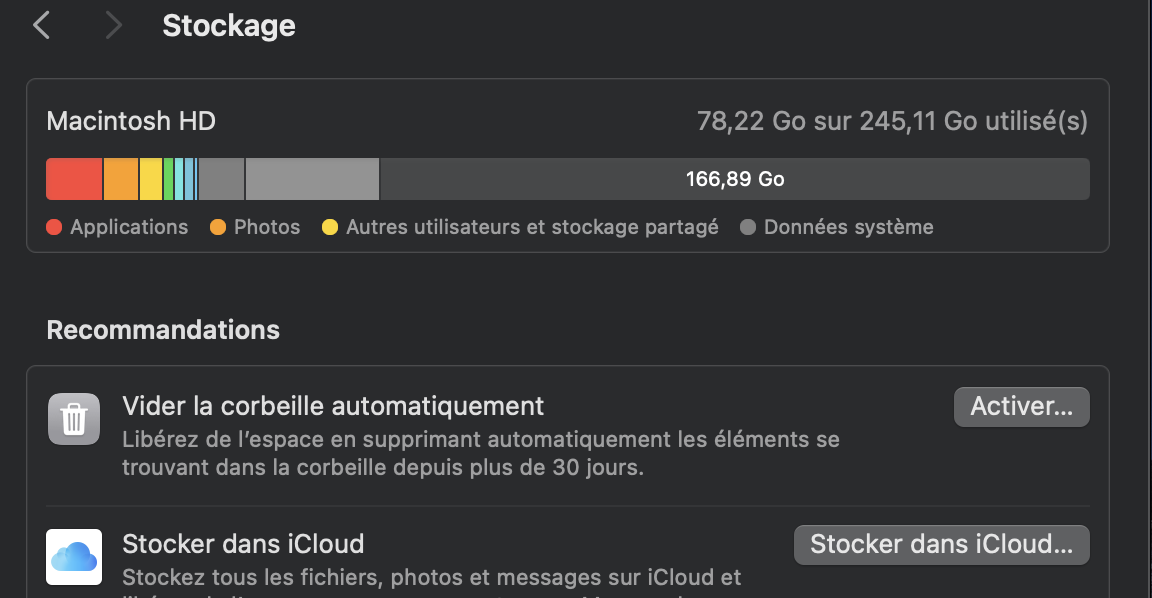Select the red Applications bar segment
Image resolution: width=1152 pixels, height=598 pixels.
point(74,180)
